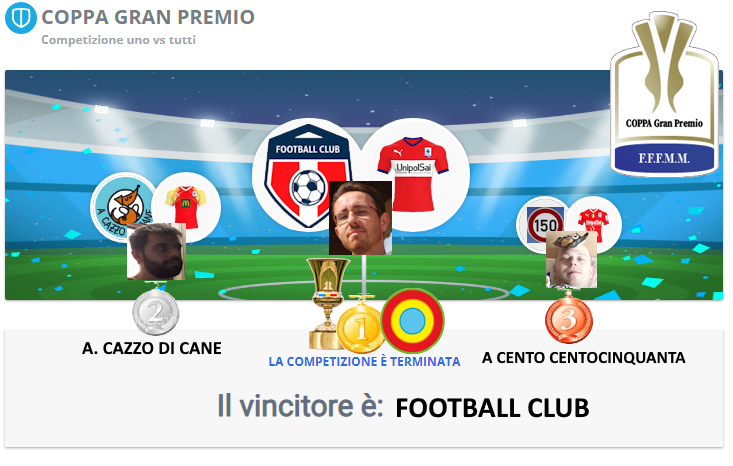Open the winner's profile photo
The image size is (733, 466).
click(360, 218)
